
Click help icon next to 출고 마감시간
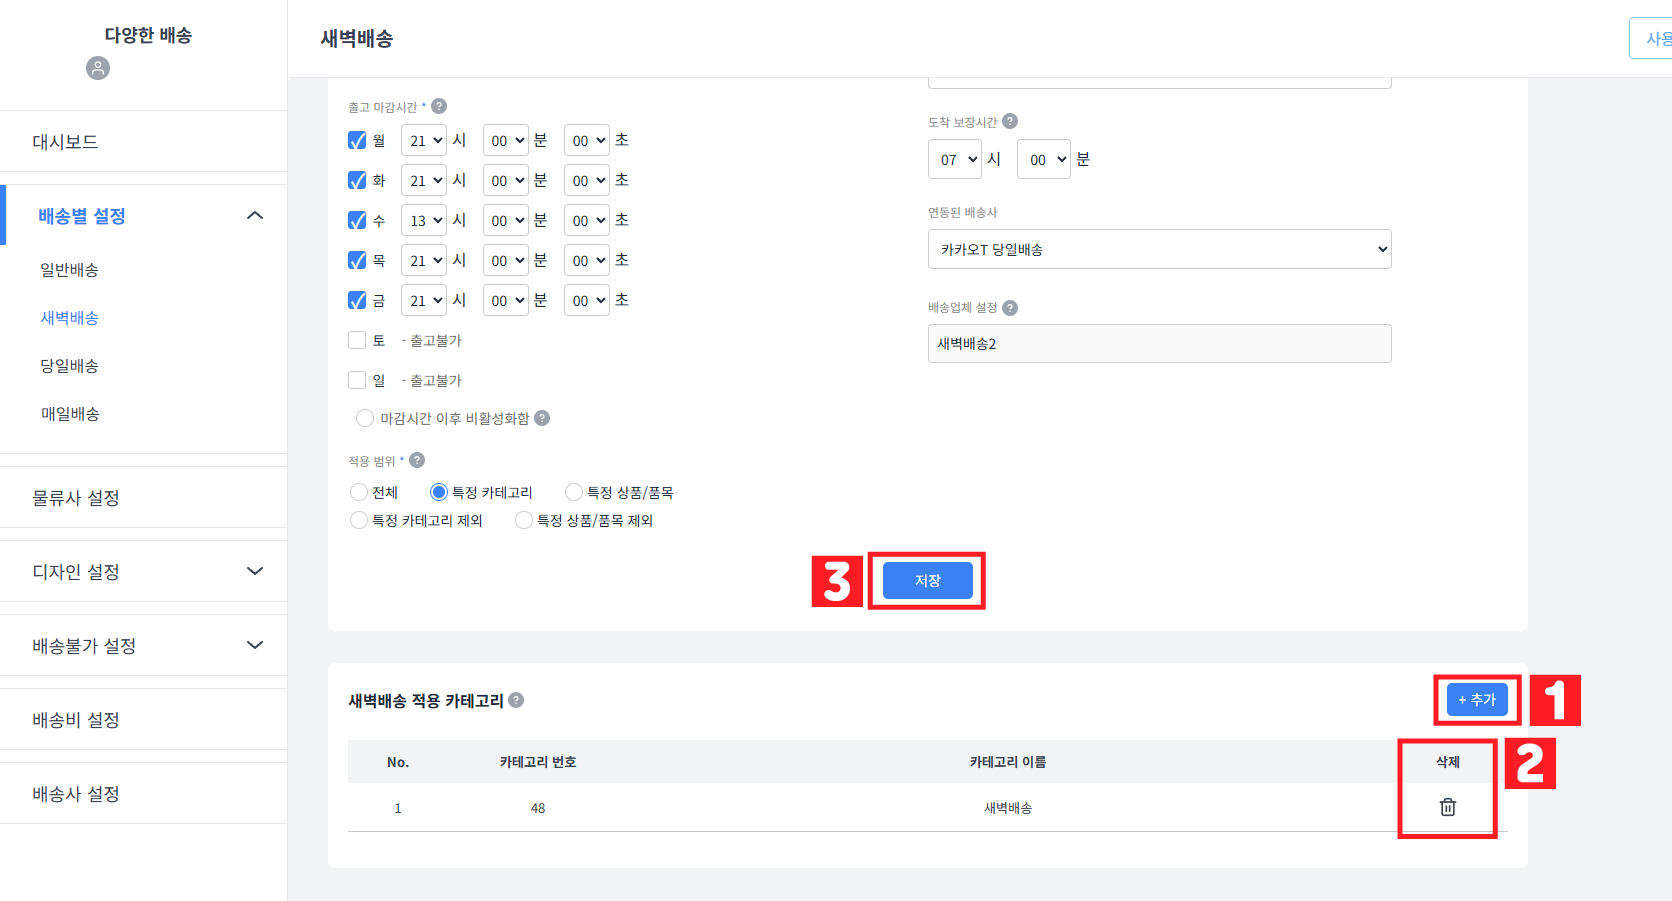(x=439, y=106)
